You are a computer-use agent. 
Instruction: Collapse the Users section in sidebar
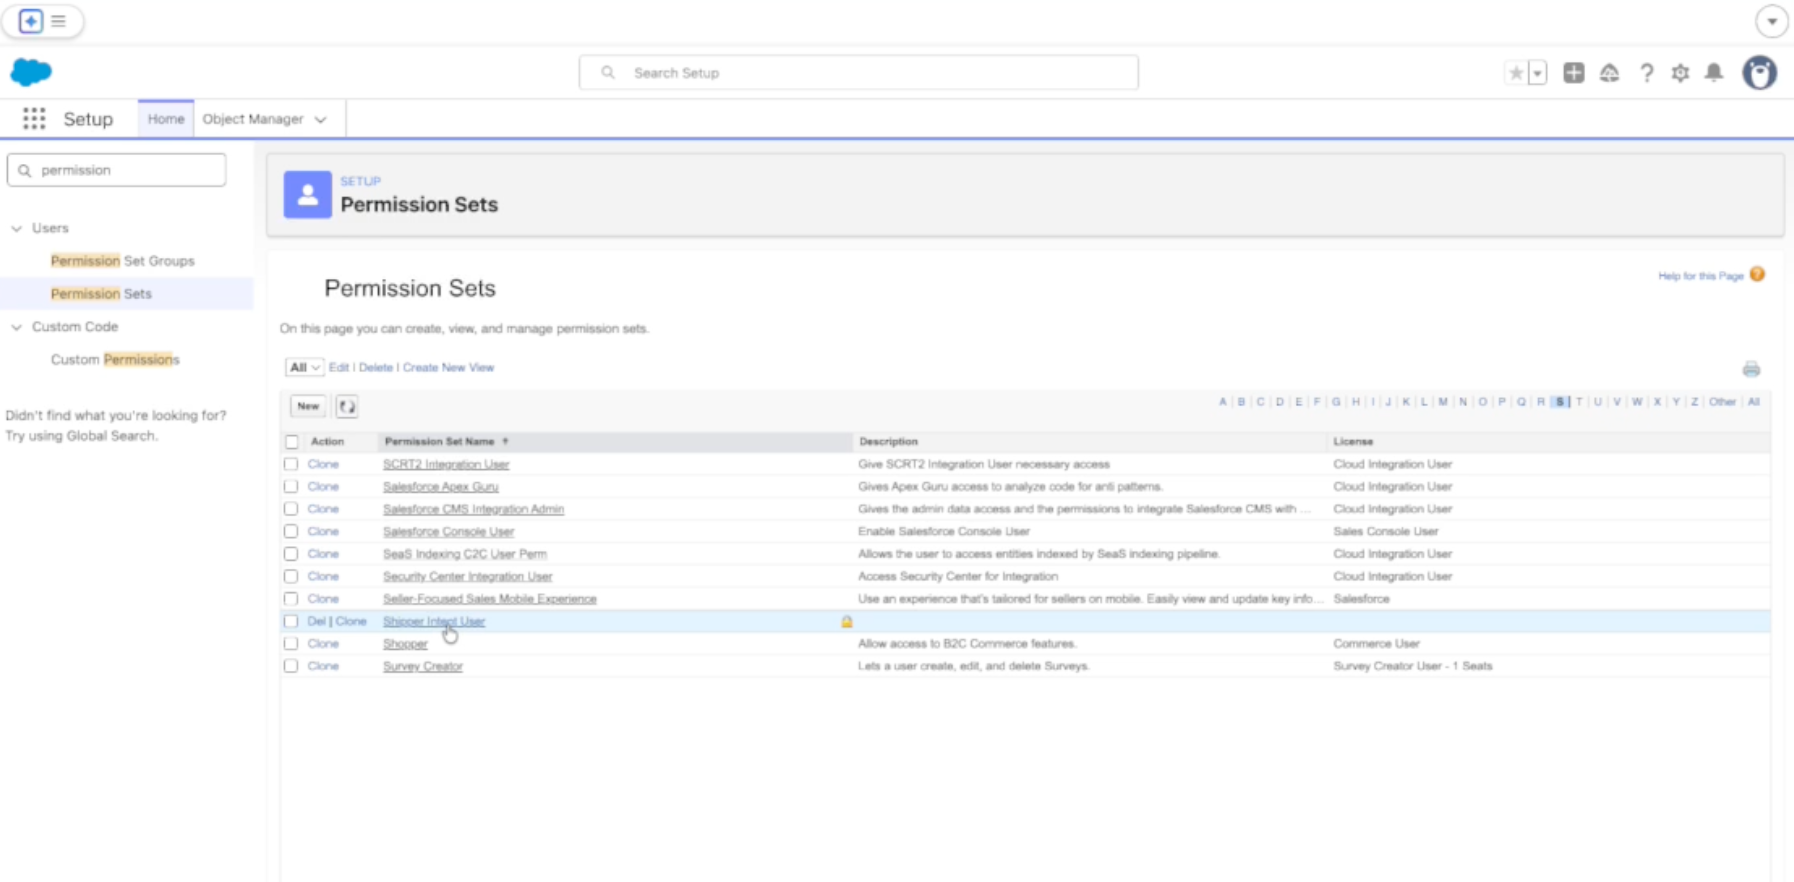tap(16, 228)
